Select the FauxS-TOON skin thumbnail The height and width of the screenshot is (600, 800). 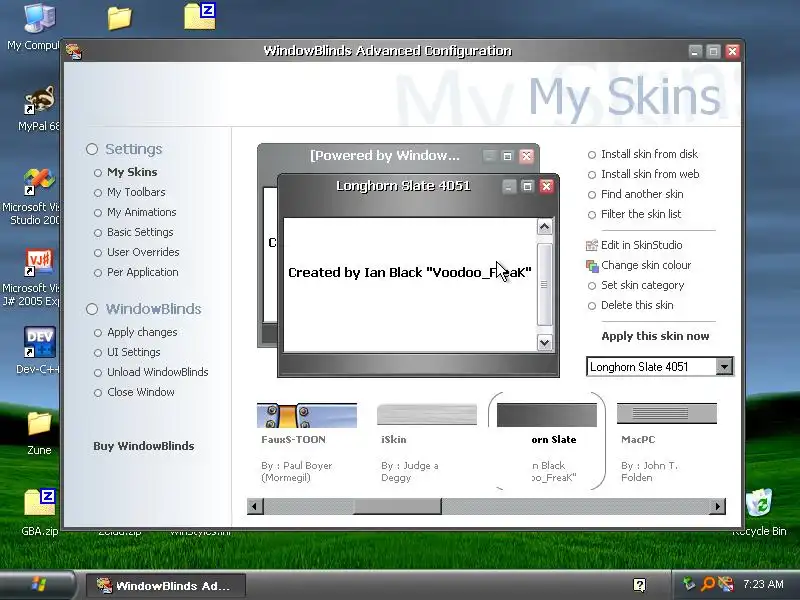[307, 415]
